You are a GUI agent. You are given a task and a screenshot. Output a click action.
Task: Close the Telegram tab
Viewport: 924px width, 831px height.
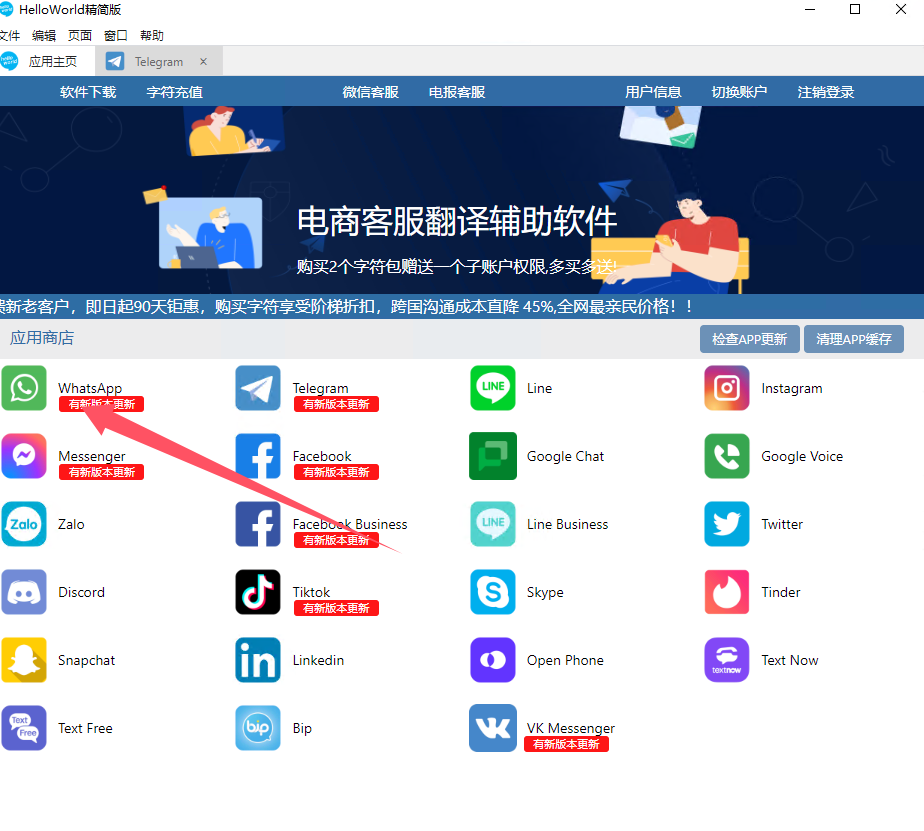click(x=203, y=61)
